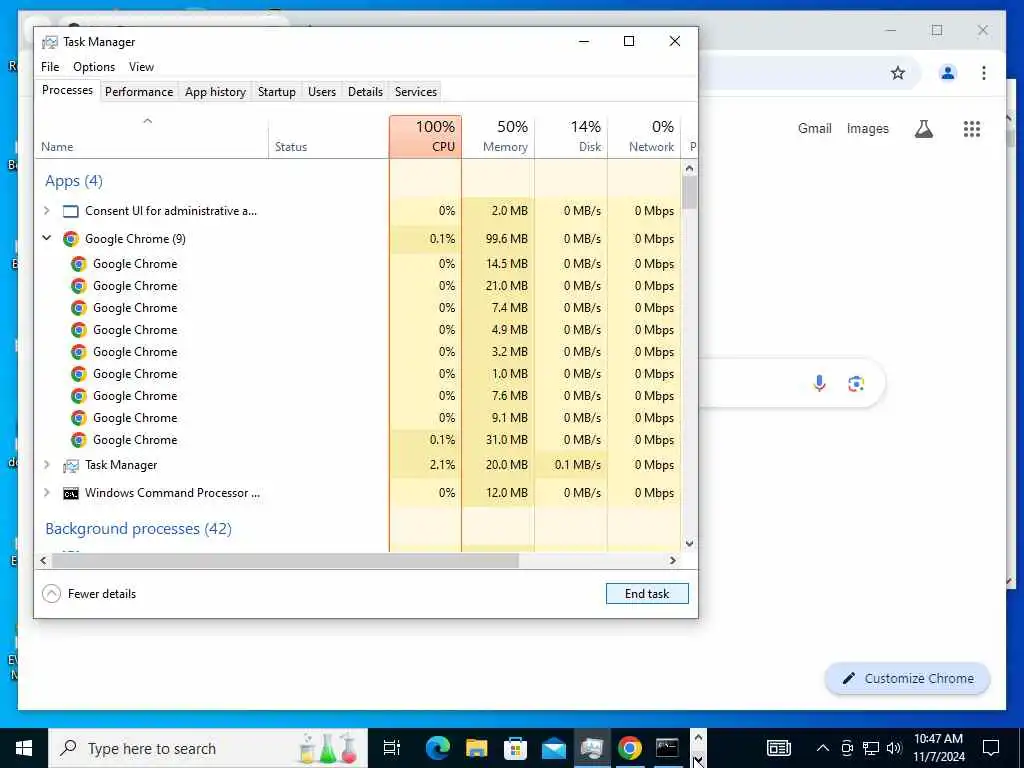Sort by the Network column header
1024x768 pixels.
(x=645, y=136)
